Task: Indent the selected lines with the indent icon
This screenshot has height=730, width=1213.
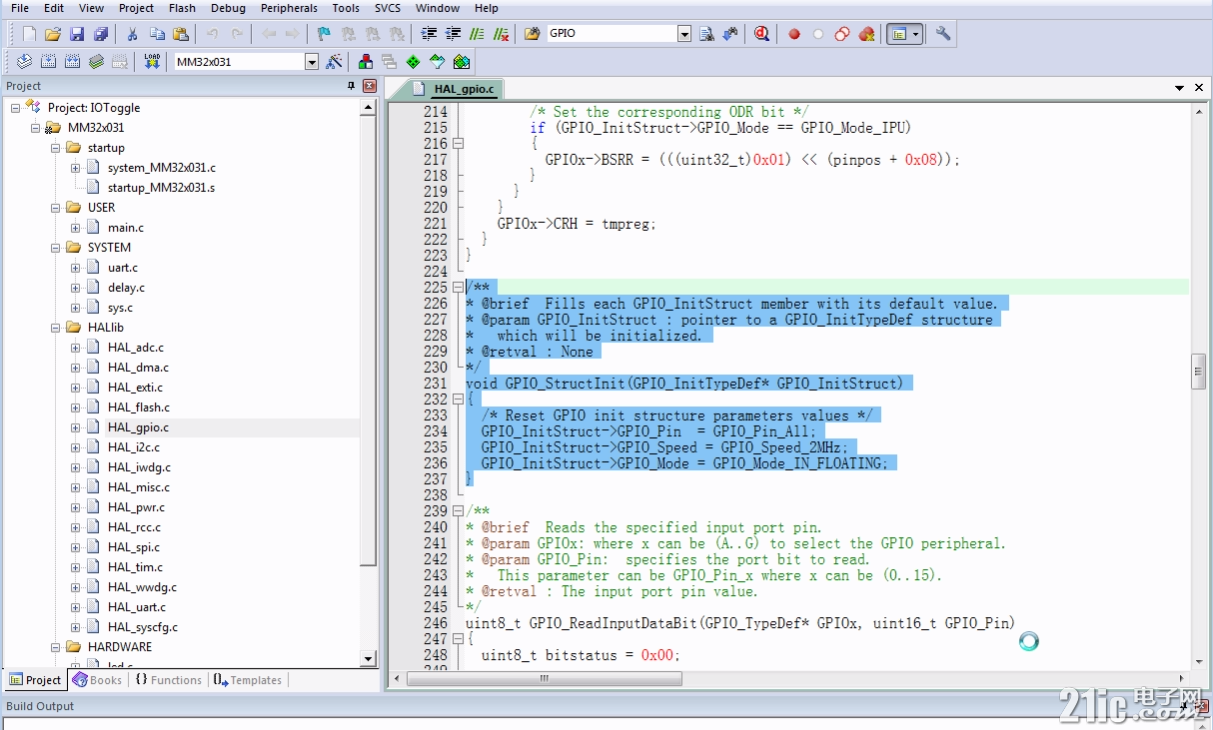Action: tap(429, 34)
